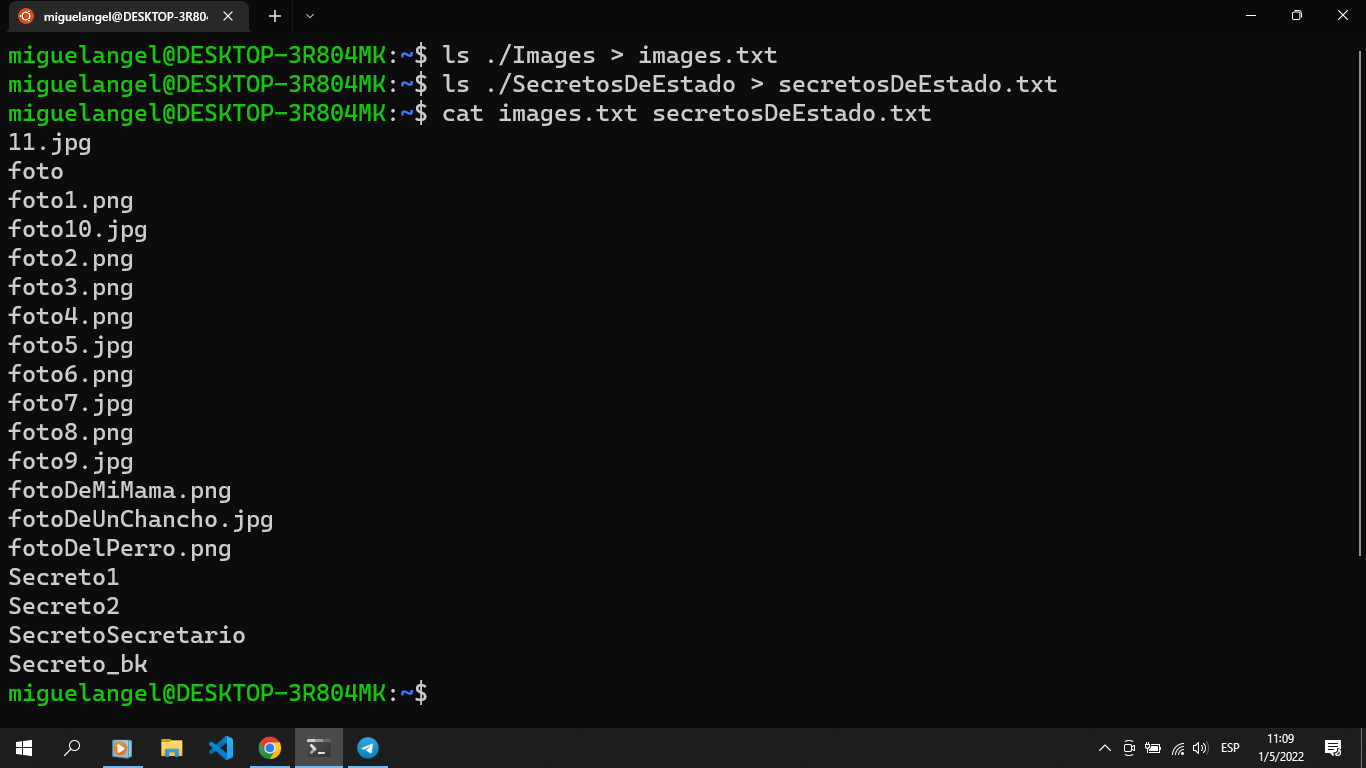Open a new terminal tab with plus button
This screenshot has width=1366, height=768.
click(x=275, y=16)
